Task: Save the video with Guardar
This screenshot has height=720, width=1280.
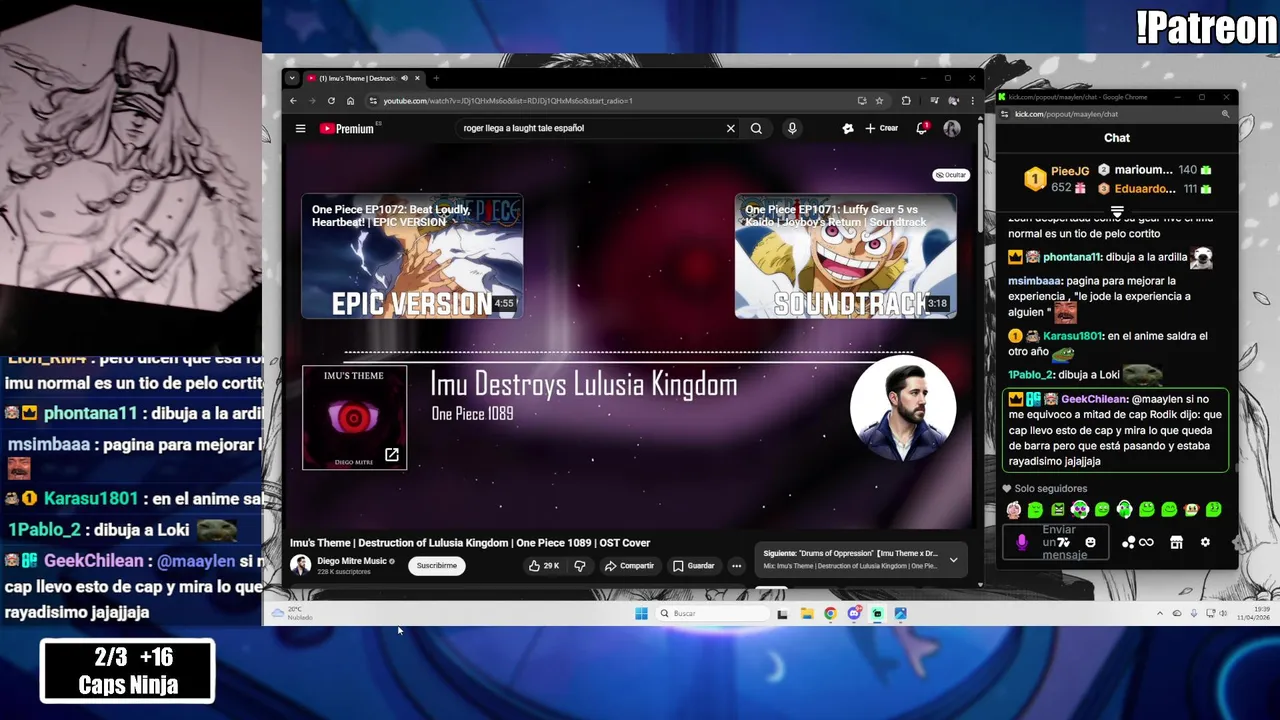Action: 694,566
